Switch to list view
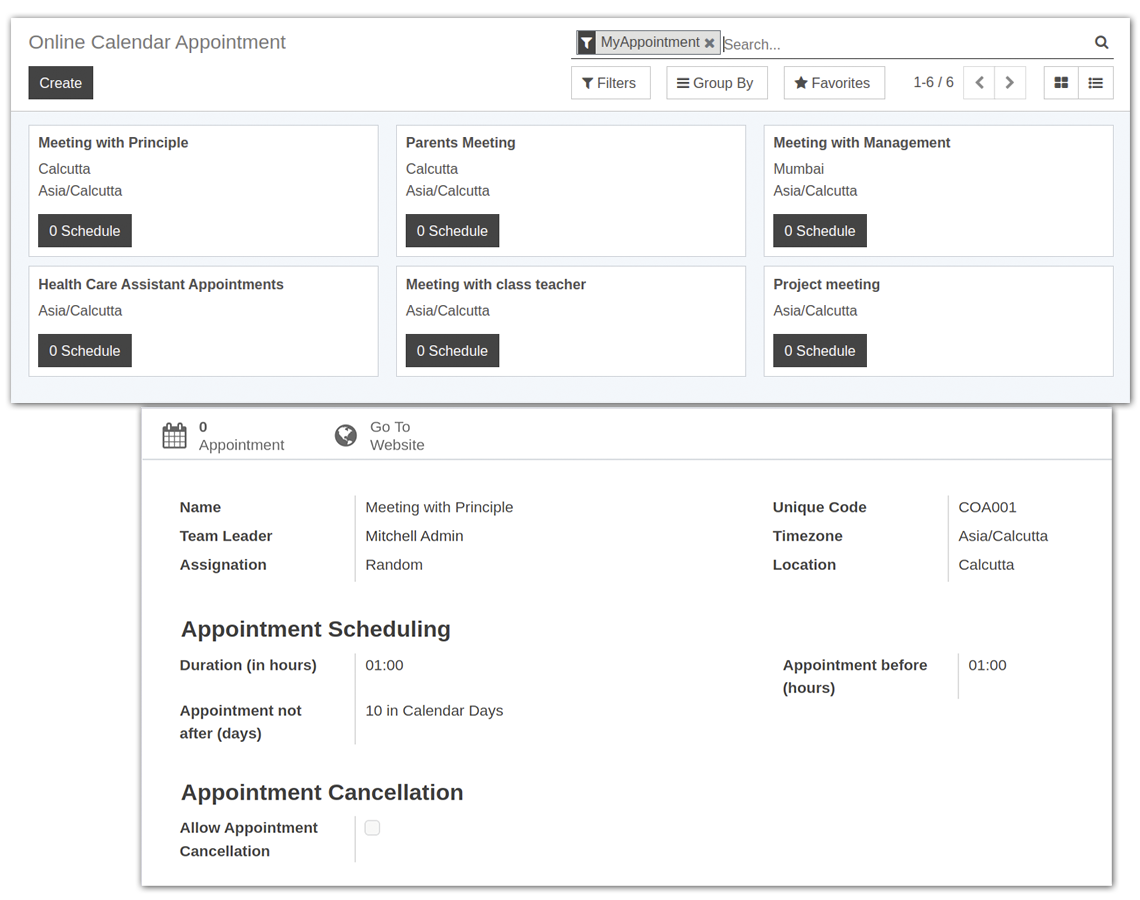The height and width of the screenshot is (900, 1140). tap(1095, 83)
